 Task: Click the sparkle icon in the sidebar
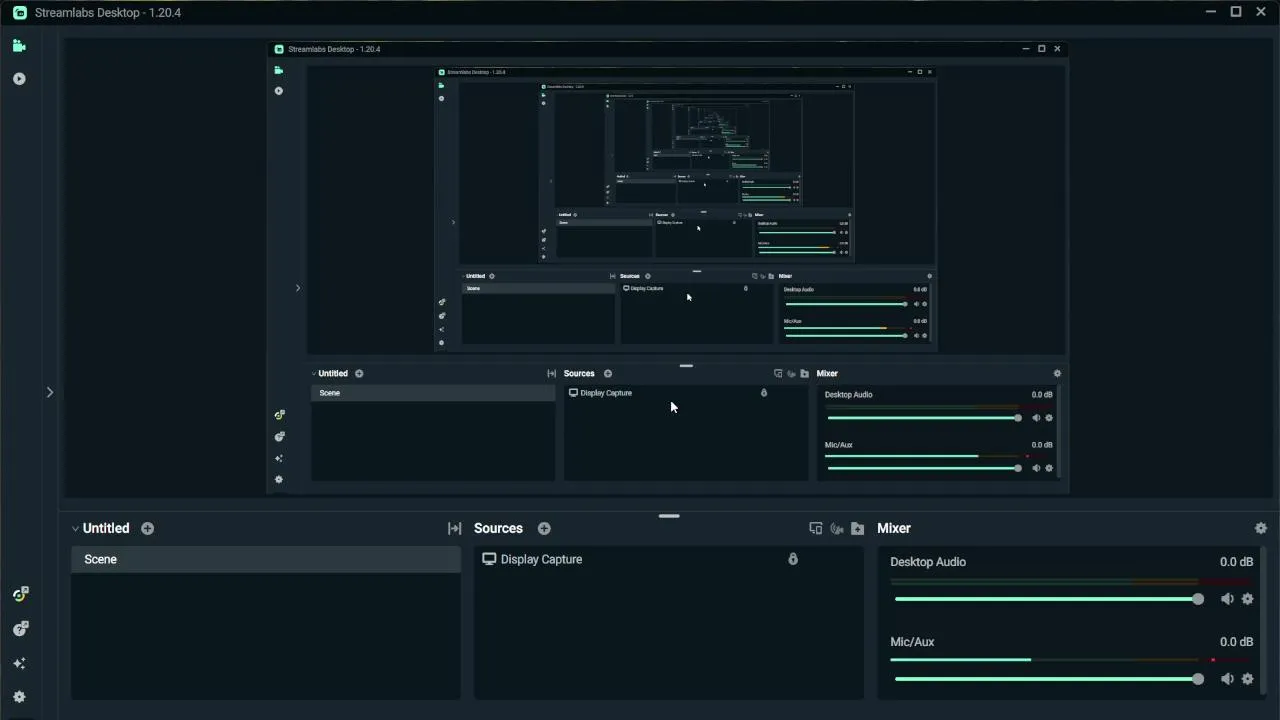pyautogui.click(x=19, y=663)
